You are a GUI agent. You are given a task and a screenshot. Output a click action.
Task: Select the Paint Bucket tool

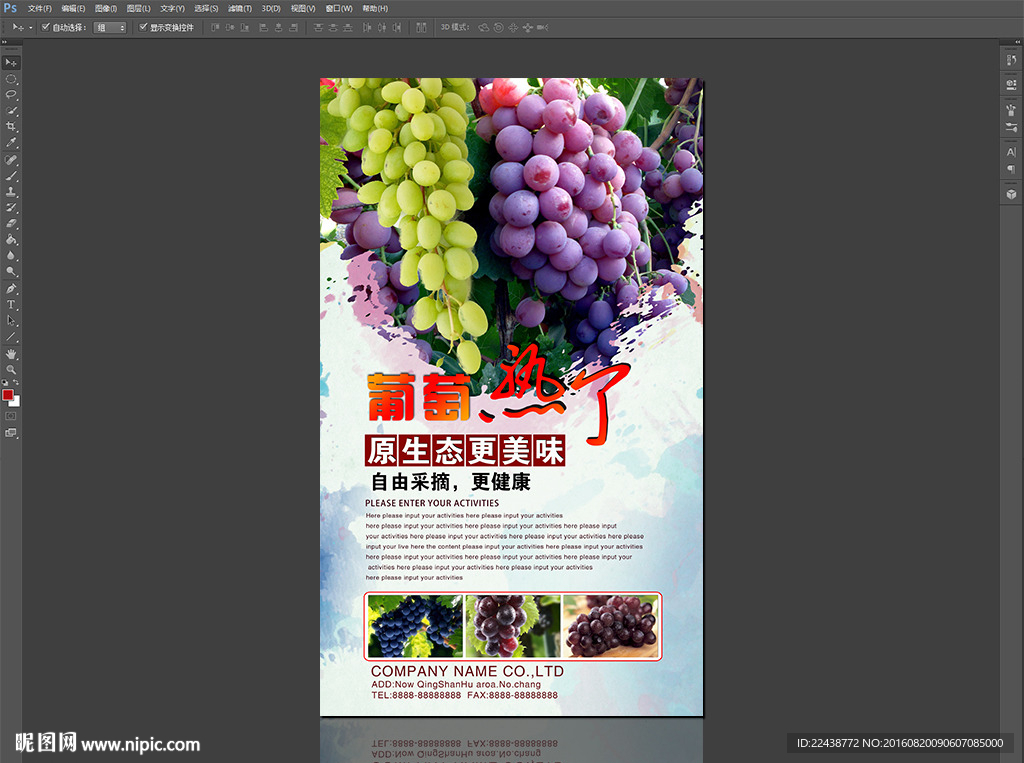pyautogui.click(x=11, y=240)
